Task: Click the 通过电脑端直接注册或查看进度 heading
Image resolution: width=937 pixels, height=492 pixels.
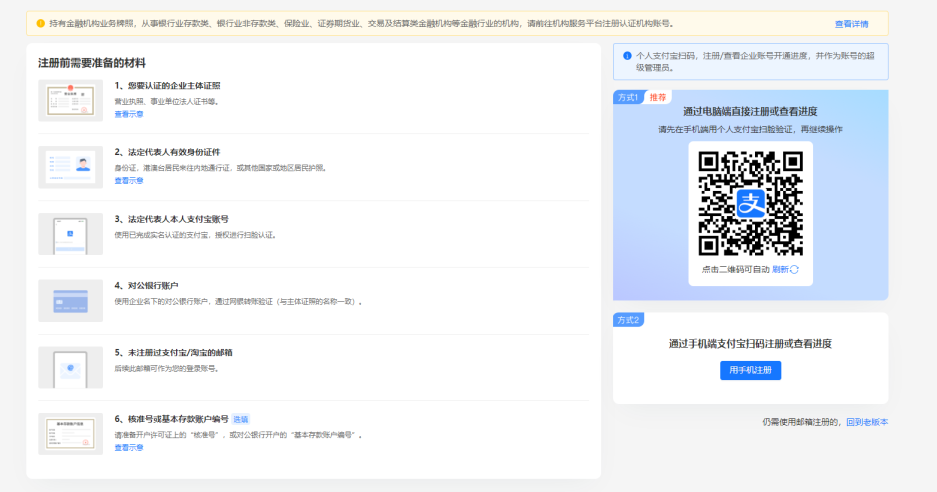Action: pyautogui.click(x=751, y=111)
